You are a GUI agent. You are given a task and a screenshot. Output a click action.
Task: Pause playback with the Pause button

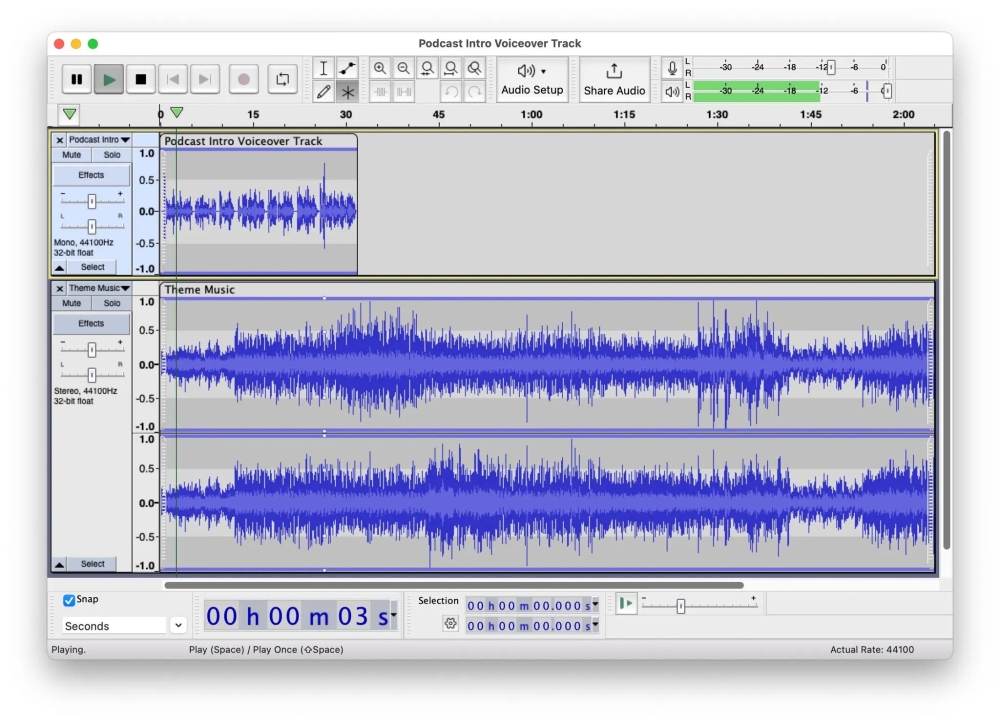click(77, 79)
